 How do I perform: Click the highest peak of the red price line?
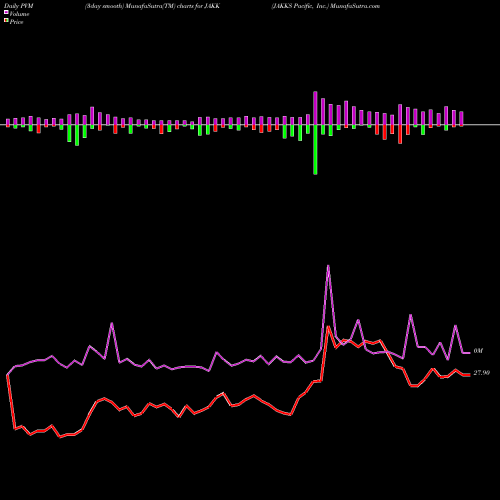[328, 326]
